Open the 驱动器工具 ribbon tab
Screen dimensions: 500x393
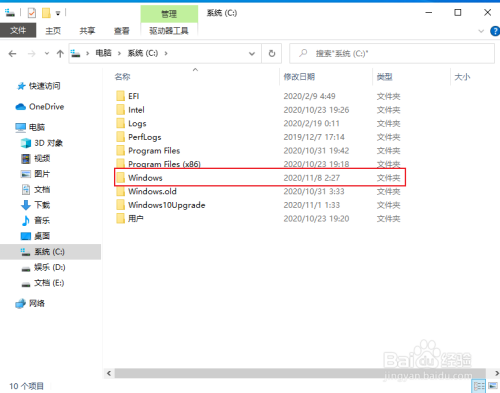coord(169,31)
